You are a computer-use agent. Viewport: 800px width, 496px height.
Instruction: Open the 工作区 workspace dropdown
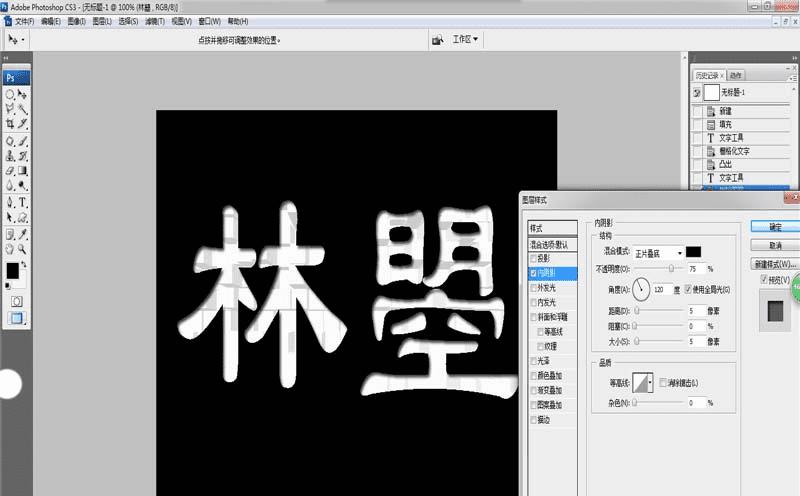pyautogui.click(x=465, y=39)
